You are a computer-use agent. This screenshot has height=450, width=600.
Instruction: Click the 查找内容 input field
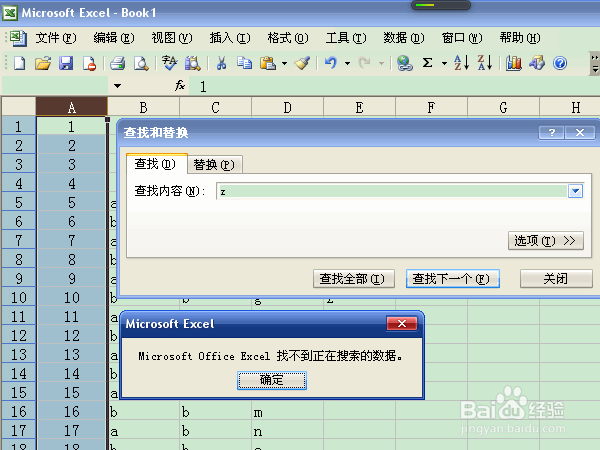click(x=392, y=191)
